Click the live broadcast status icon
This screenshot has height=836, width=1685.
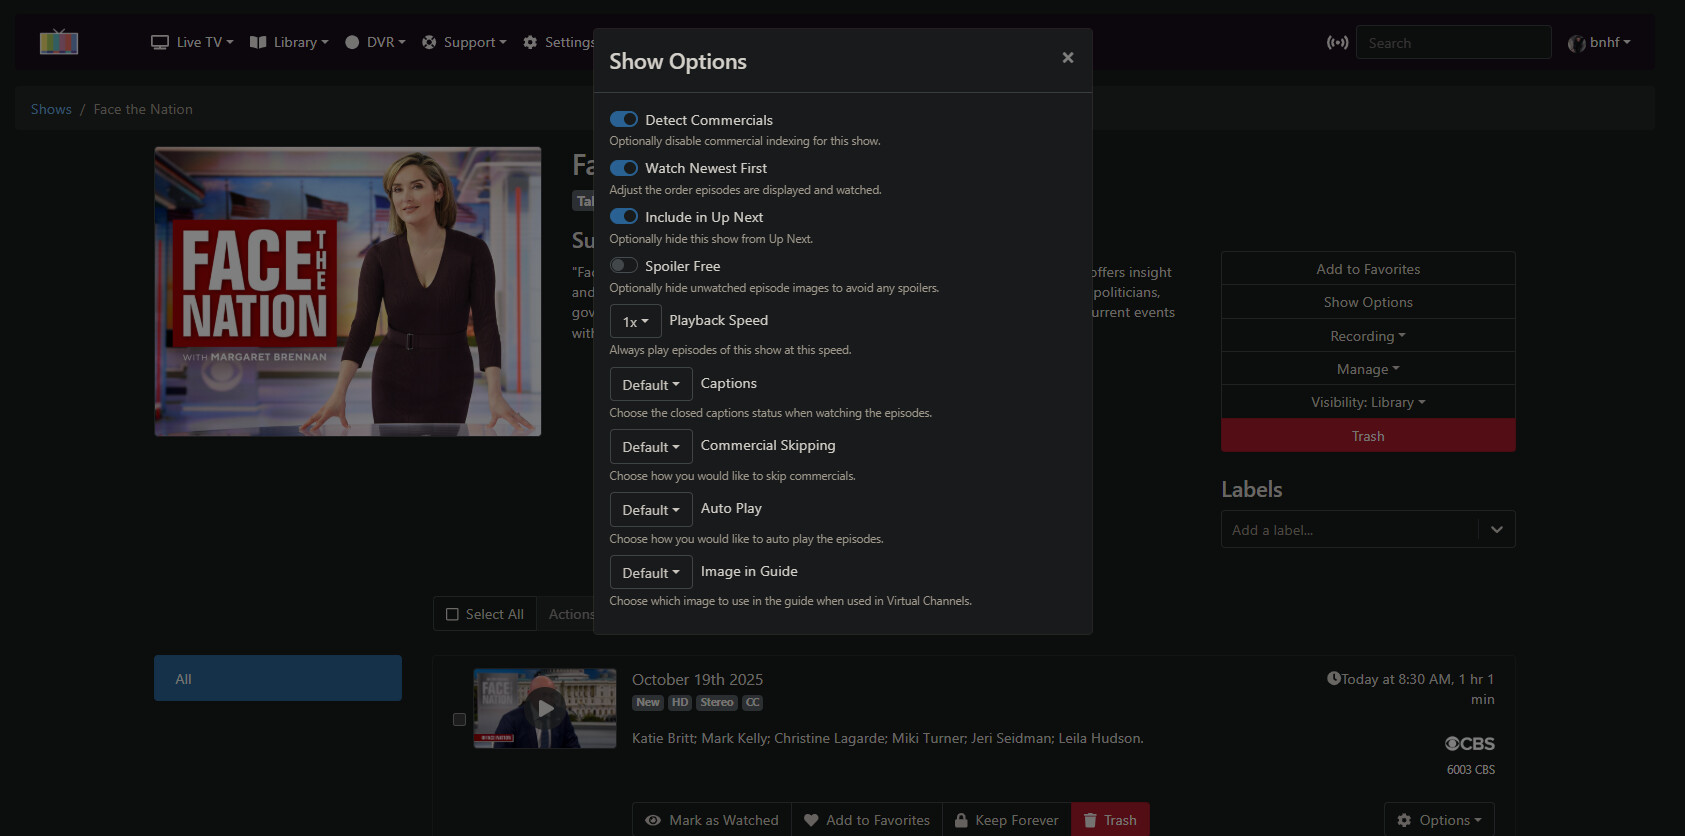(1337, 42)
